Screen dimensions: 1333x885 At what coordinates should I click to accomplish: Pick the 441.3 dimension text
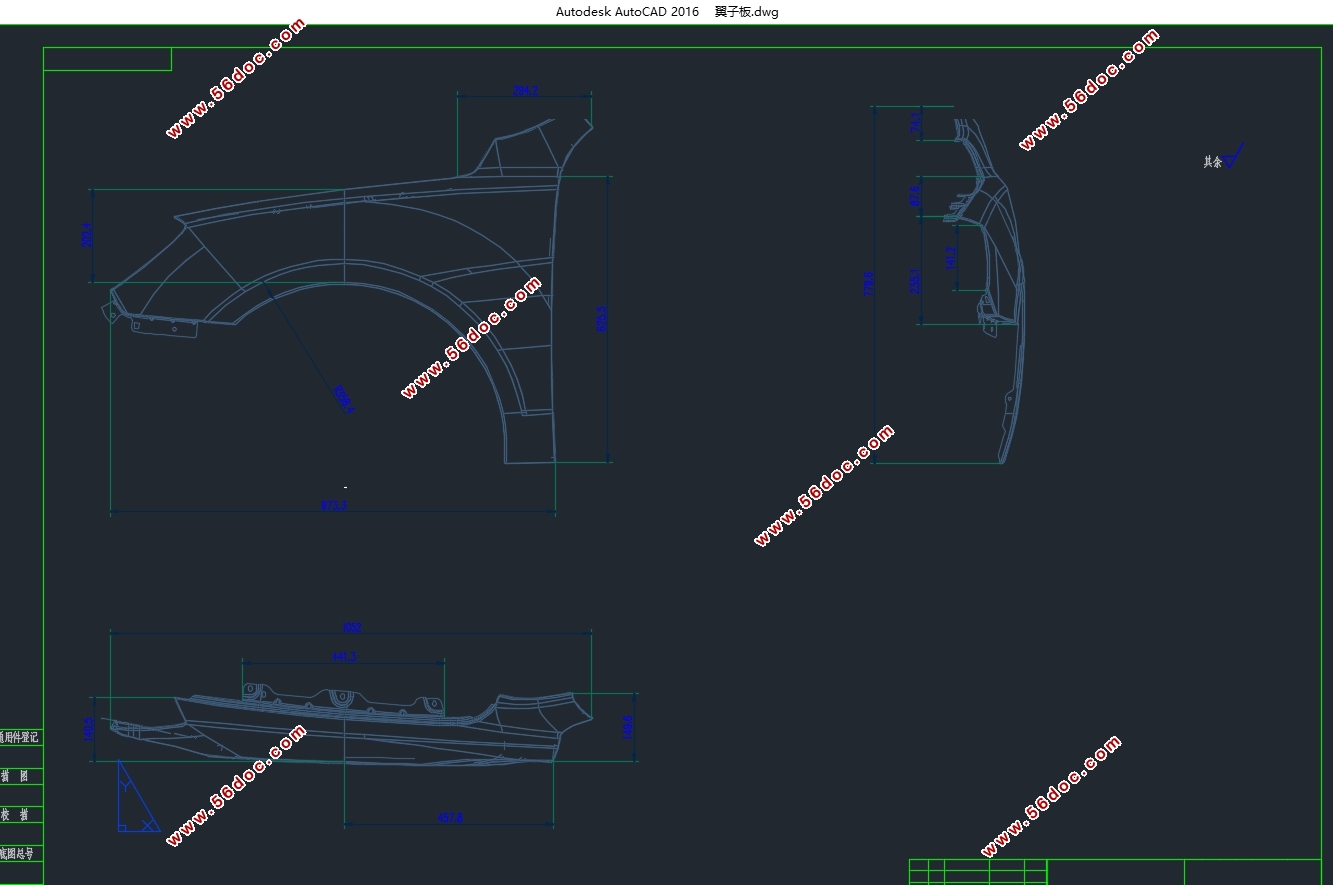pos(344,657)
